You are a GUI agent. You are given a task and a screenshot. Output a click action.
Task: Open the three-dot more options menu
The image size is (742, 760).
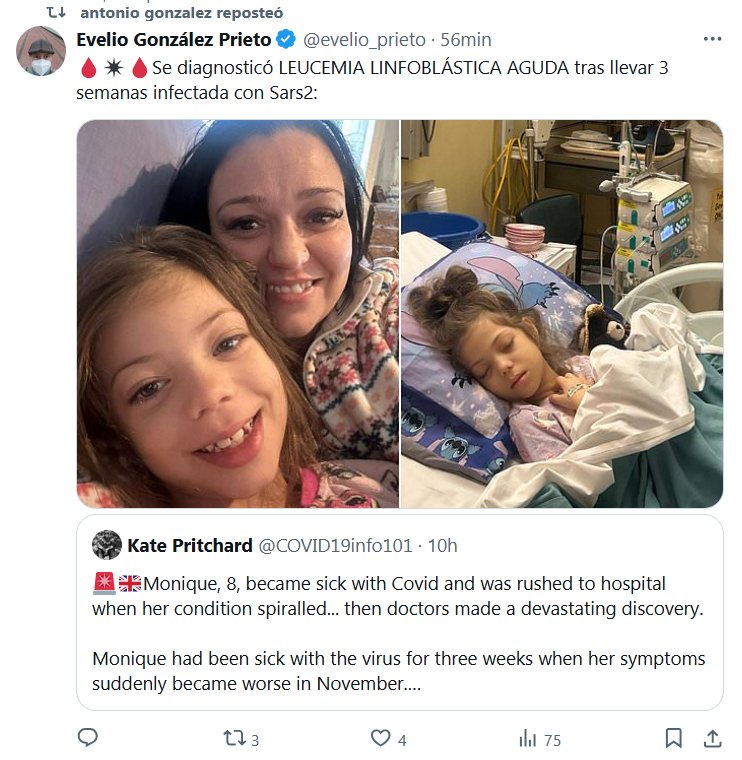pyautogui.click(x=712, y=40)
